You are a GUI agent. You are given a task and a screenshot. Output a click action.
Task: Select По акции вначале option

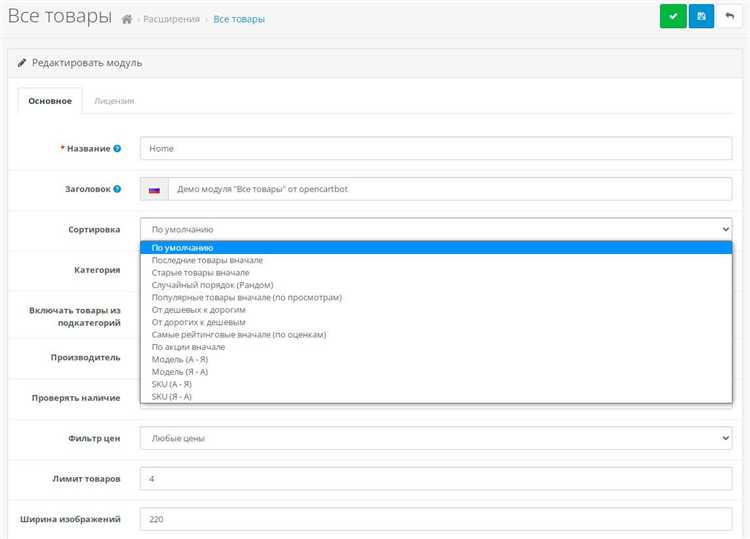coord(436,347)
